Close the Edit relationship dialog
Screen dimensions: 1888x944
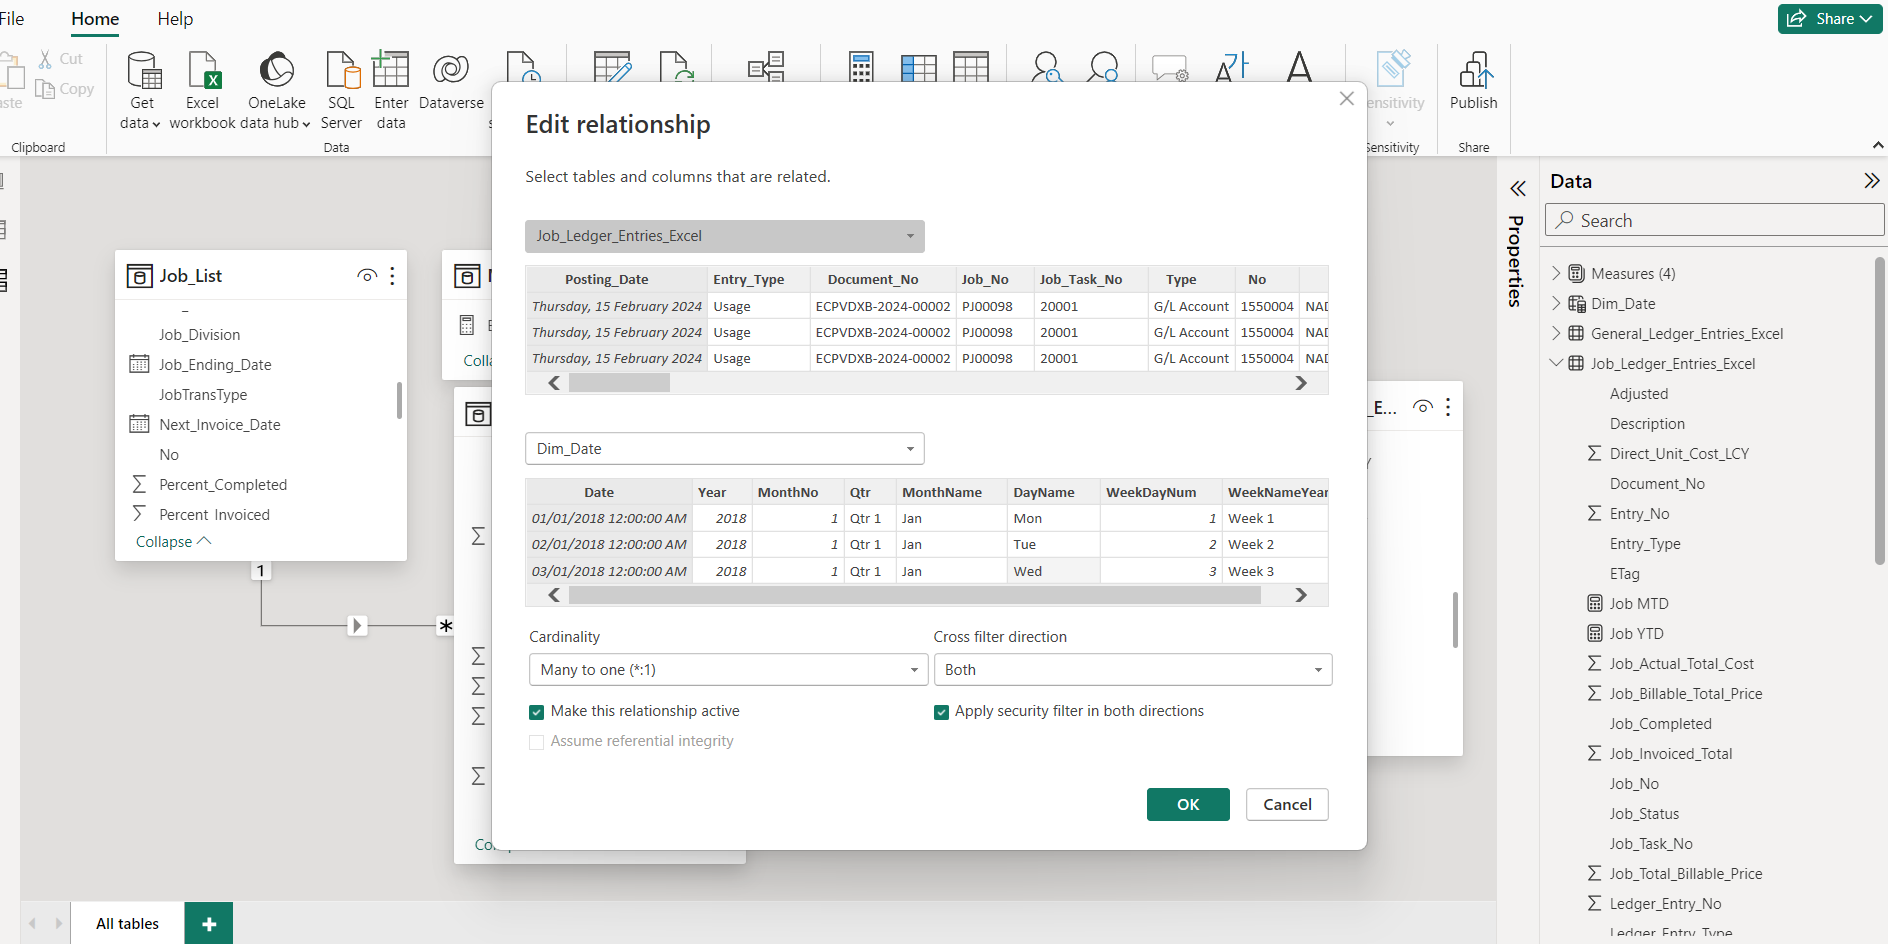click(x=1347, y=98)
